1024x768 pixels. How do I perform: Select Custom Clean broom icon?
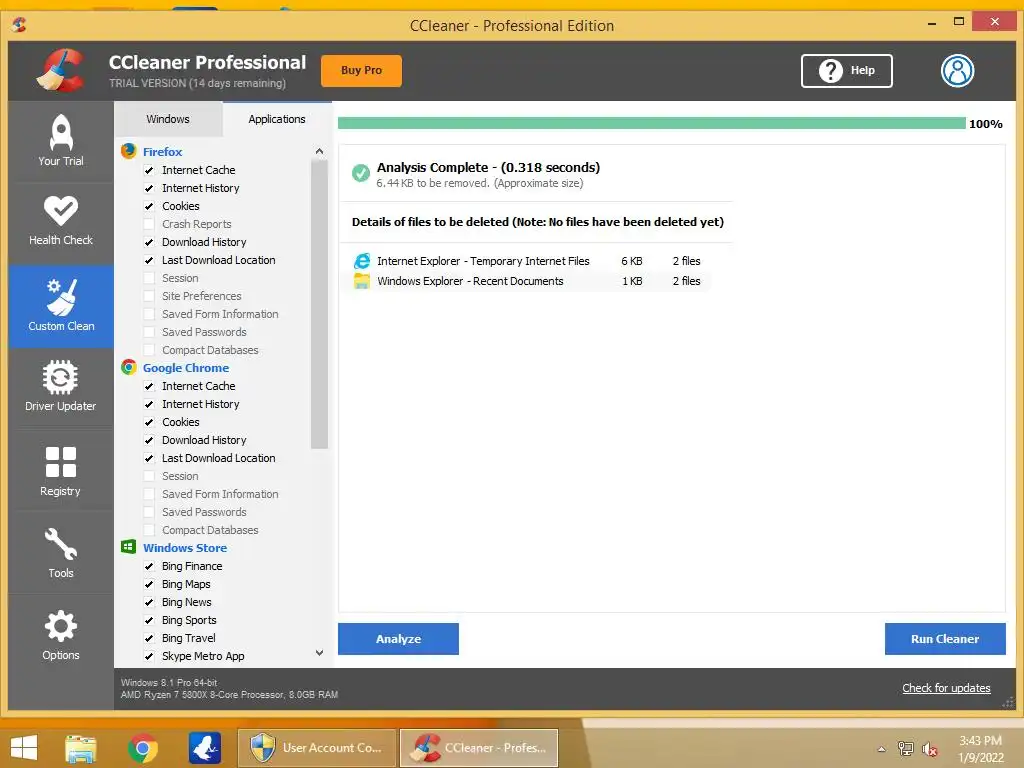pyautogui.click(x=61, y=306)
